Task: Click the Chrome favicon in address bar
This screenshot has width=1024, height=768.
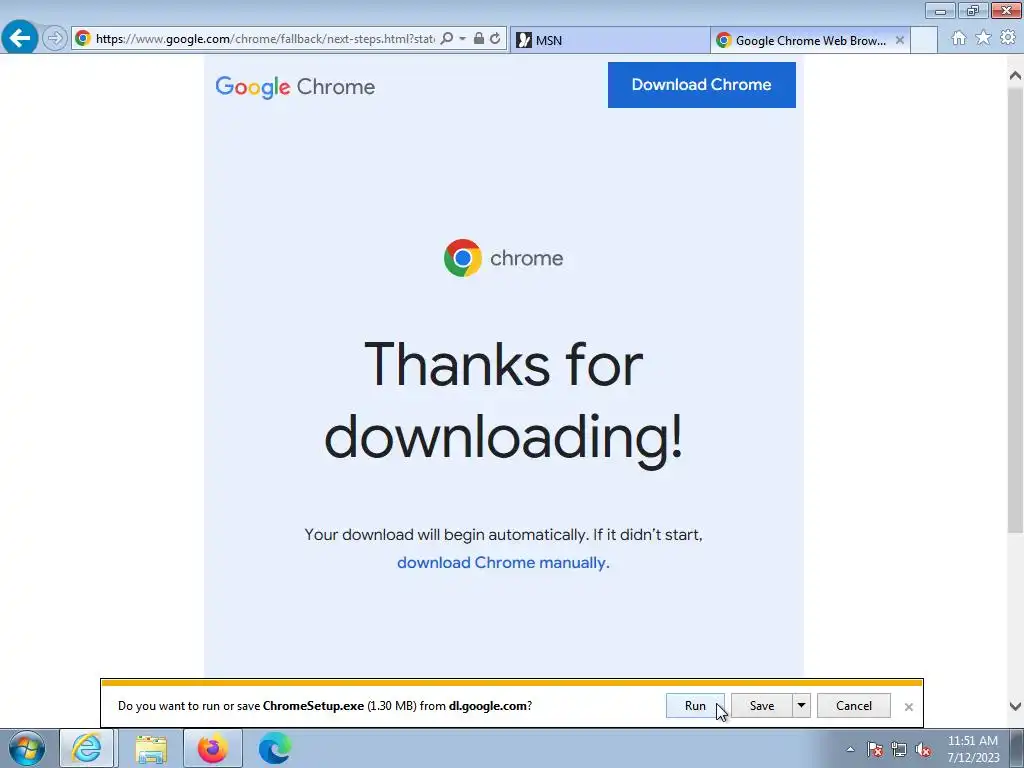Action: 83,39
